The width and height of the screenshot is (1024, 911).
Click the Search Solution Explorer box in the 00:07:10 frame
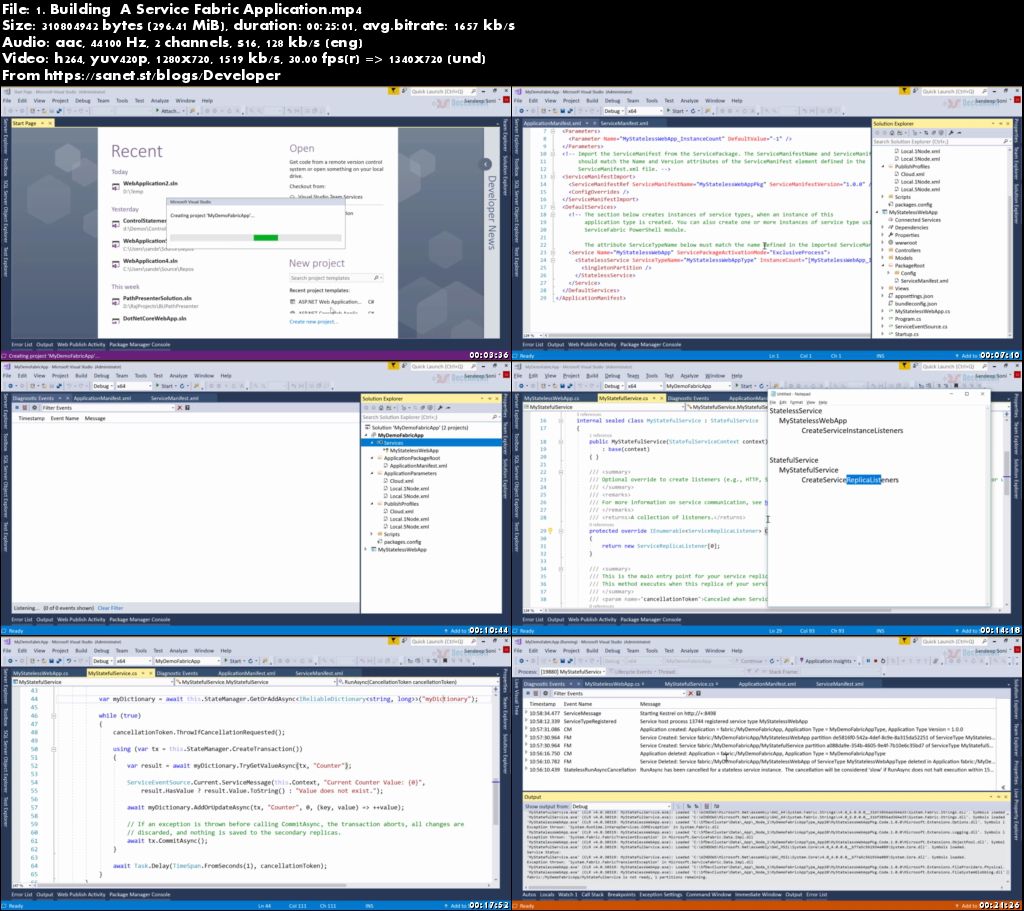point(940,141)
